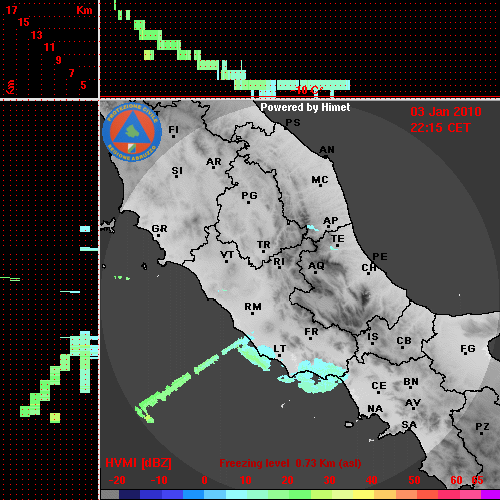Click the time '22:15 CET'
Image resolution: width=500 pixels, height=500 pixels.
tap(440, 128)
